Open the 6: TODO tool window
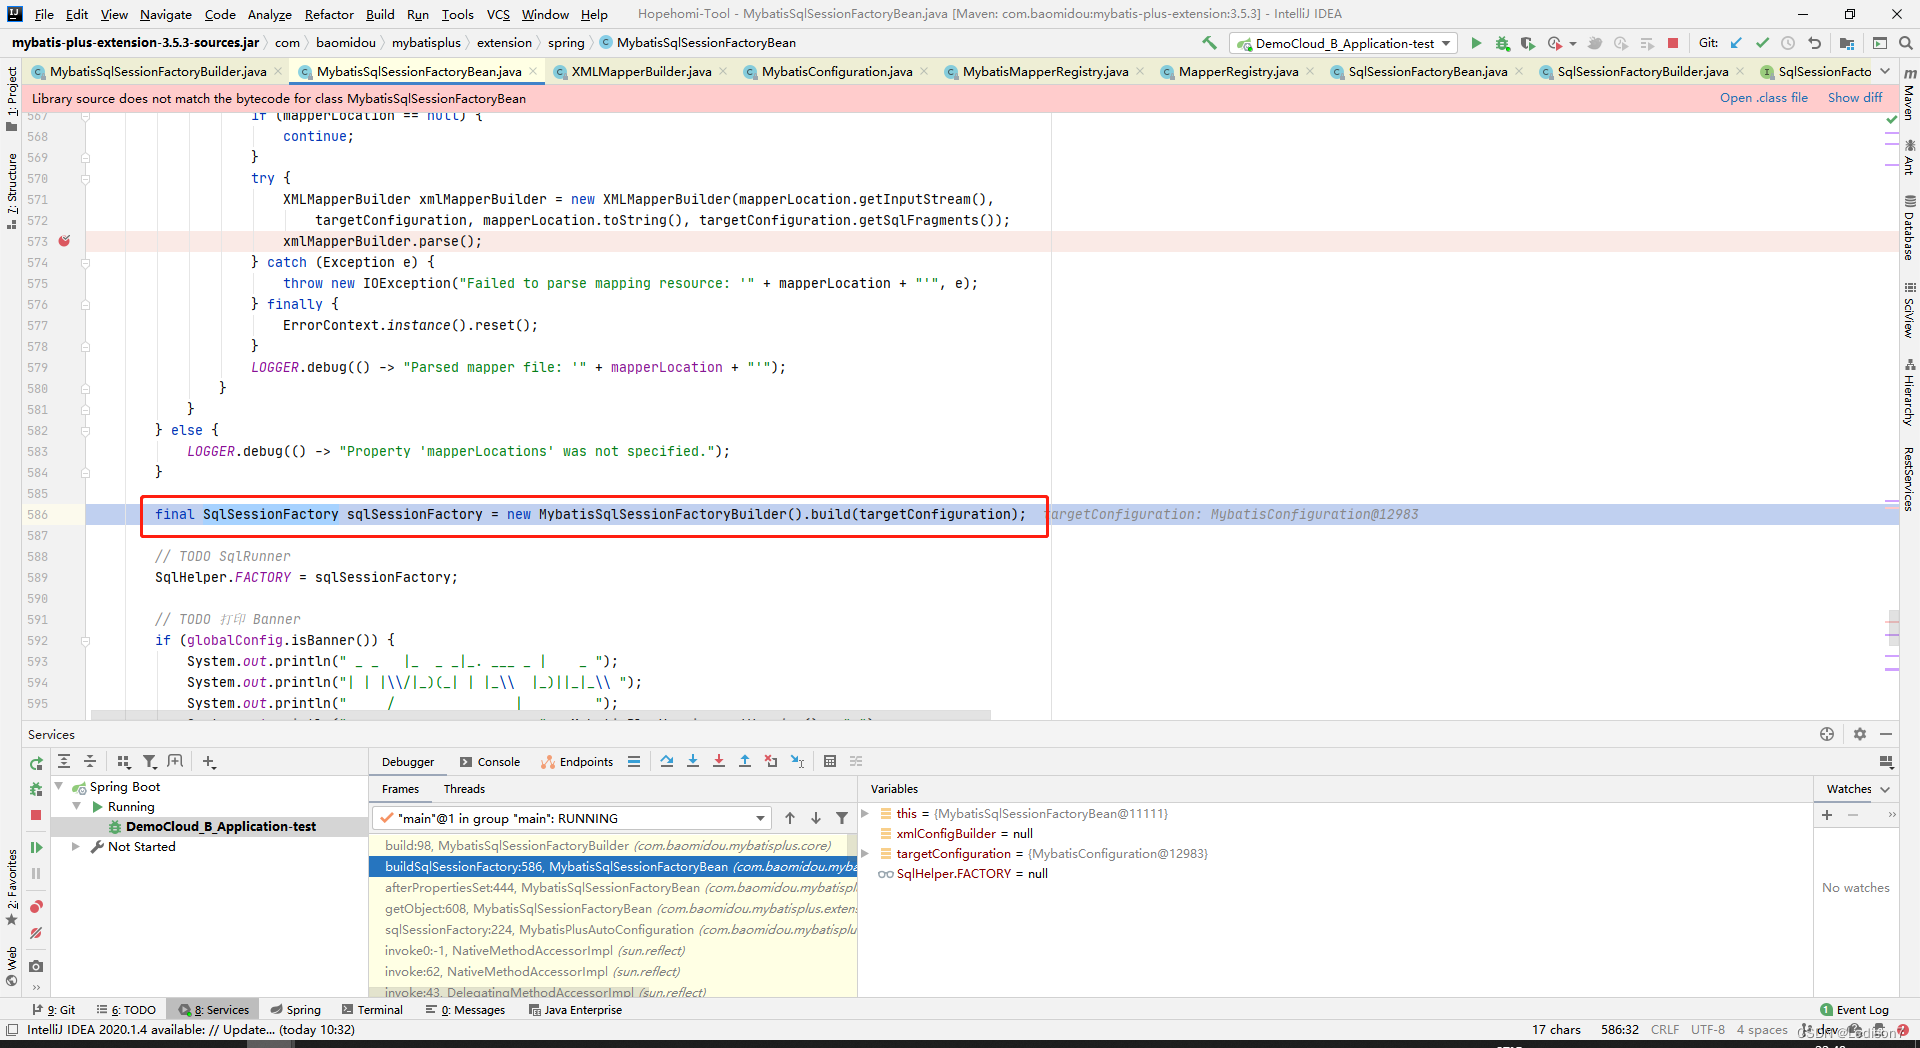The width and height of the screenshot is (1920, 1048). click(126, 1010)
